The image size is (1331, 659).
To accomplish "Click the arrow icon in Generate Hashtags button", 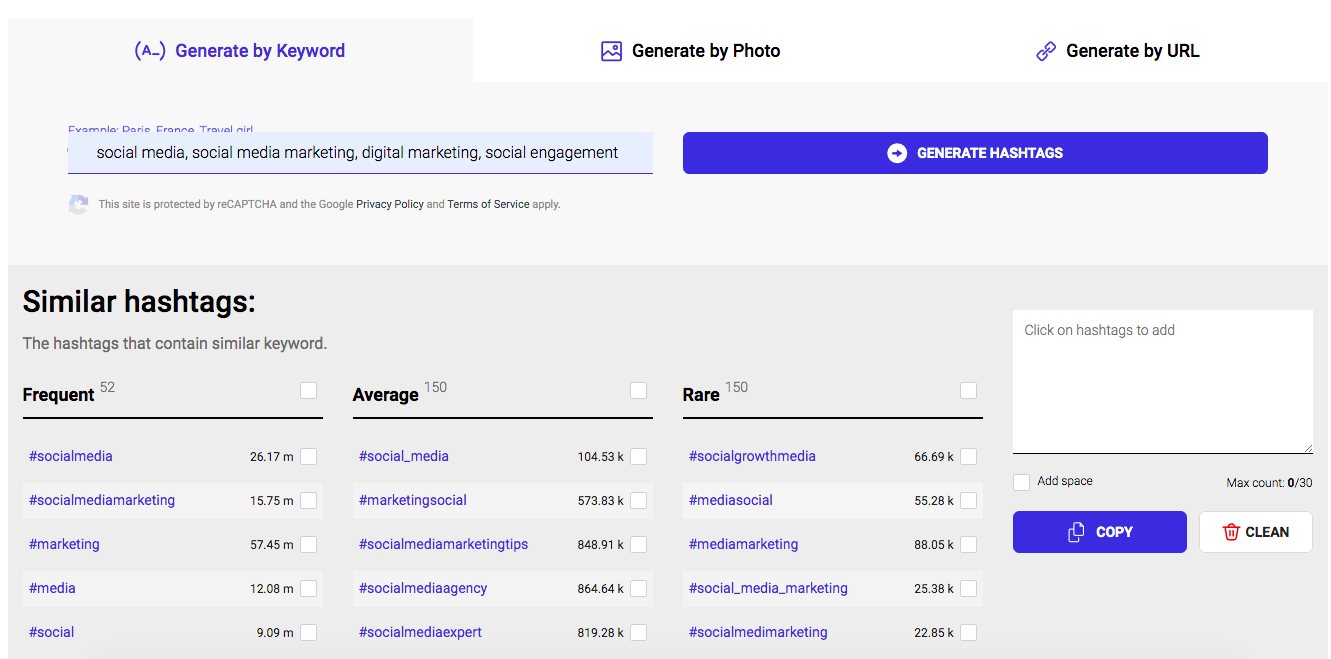I will pos(897,153).
